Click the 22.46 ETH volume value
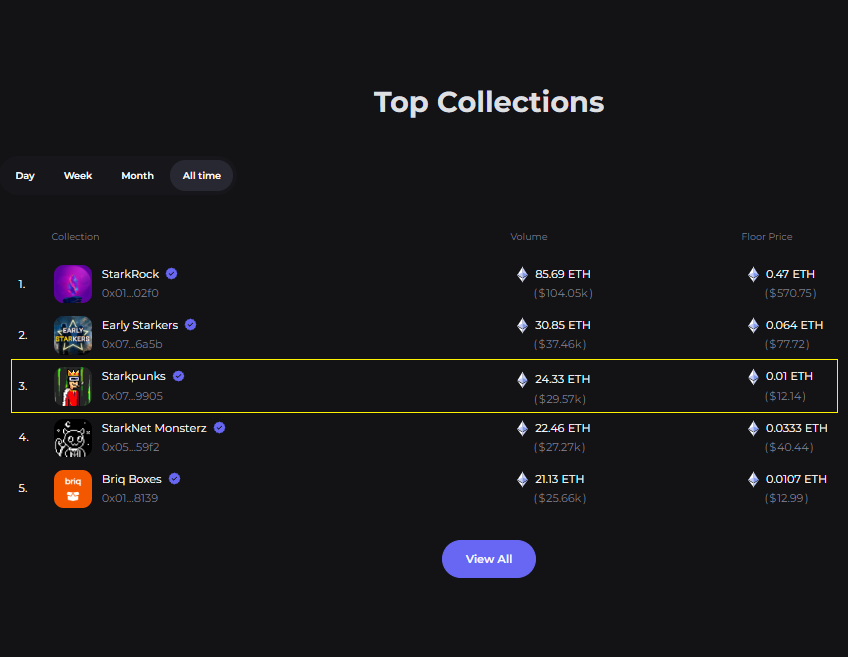 (562, 428)
